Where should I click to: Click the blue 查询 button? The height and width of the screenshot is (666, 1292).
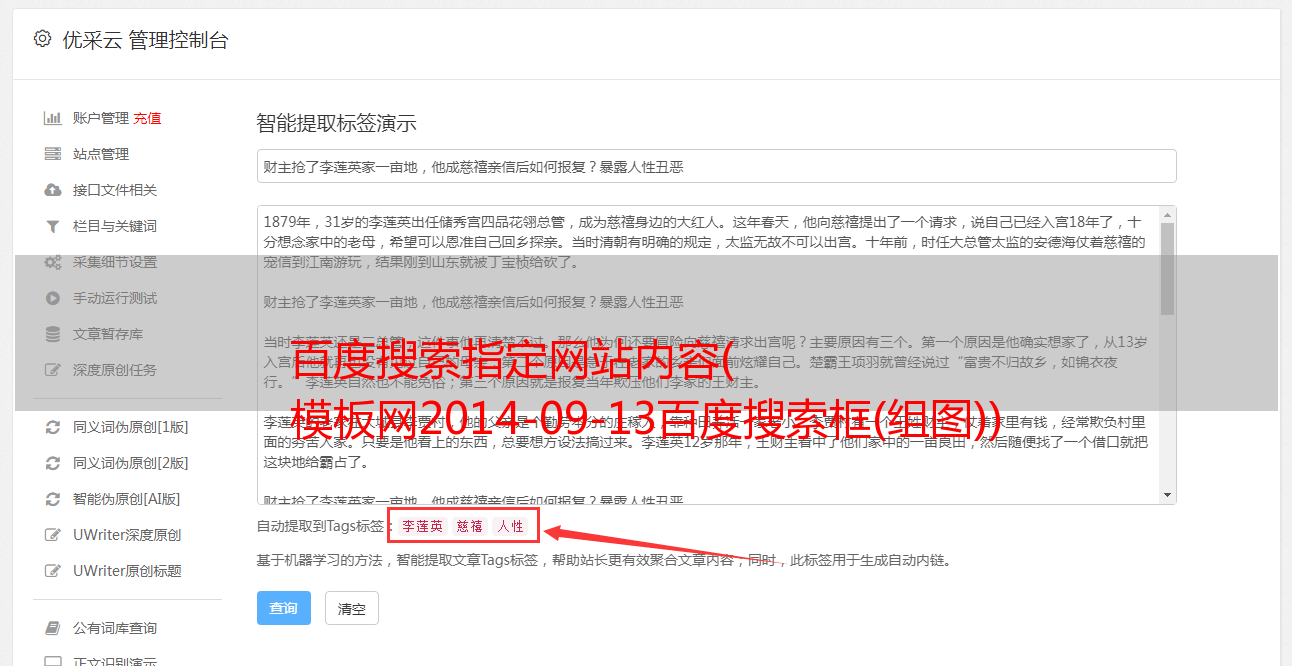pyautogui.click(x=284, y=608)
